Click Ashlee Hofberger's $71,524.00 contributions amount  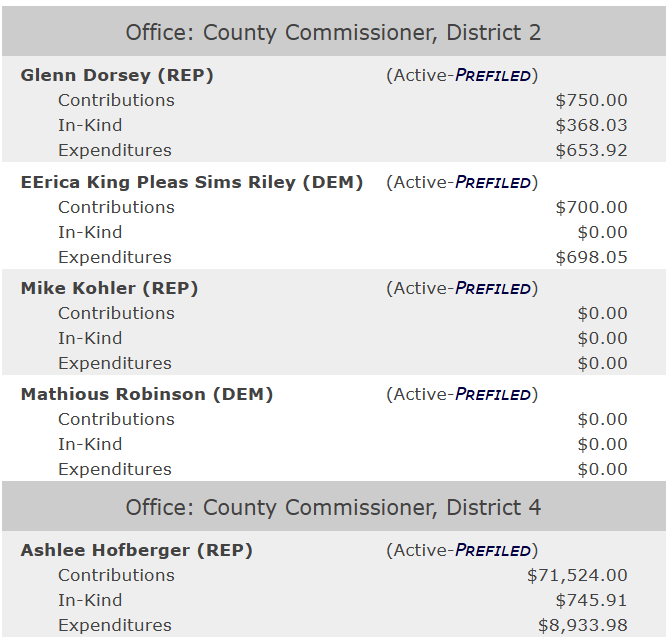pos(577,575)
